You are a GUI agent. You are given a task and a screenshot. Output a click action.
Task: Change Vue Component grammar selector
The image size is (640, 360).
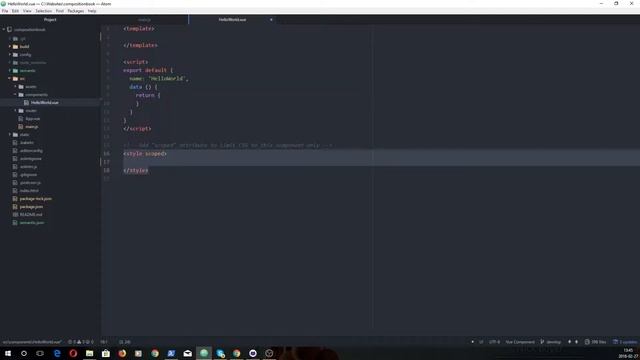pyautogui.click(x=520, y=342)
